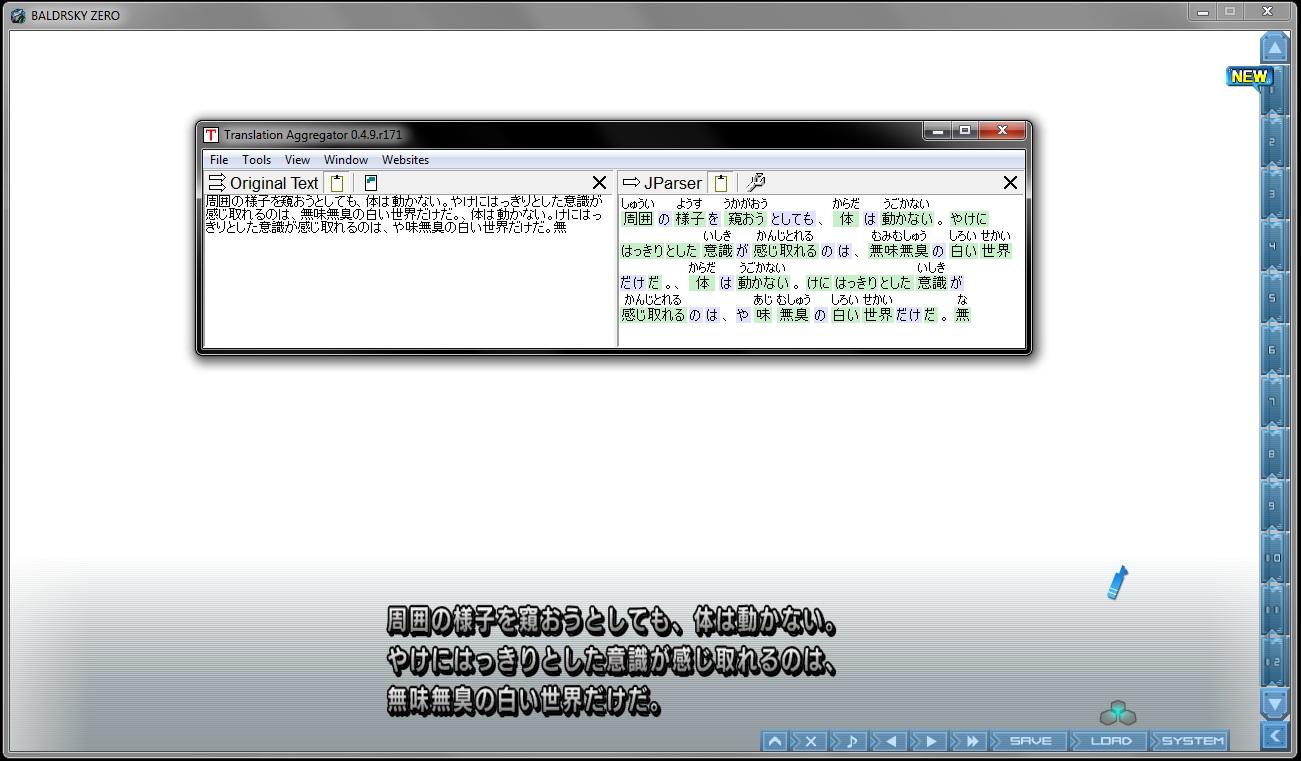Minimize the Translation Aggregator window
This screenshot has height=761, width=1301.
(x=937, y=130)
